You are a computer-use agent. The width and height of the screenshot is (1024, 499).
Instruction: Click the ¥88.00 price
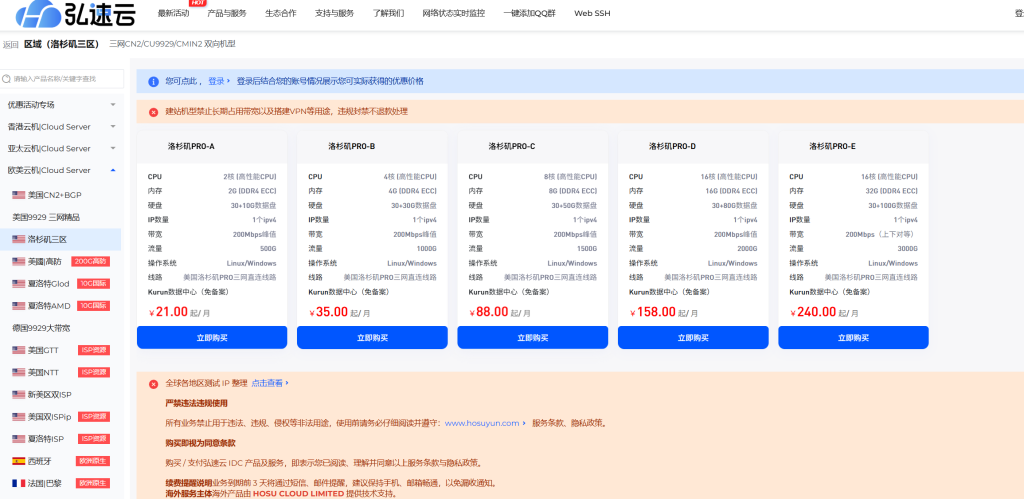[489, 312]
